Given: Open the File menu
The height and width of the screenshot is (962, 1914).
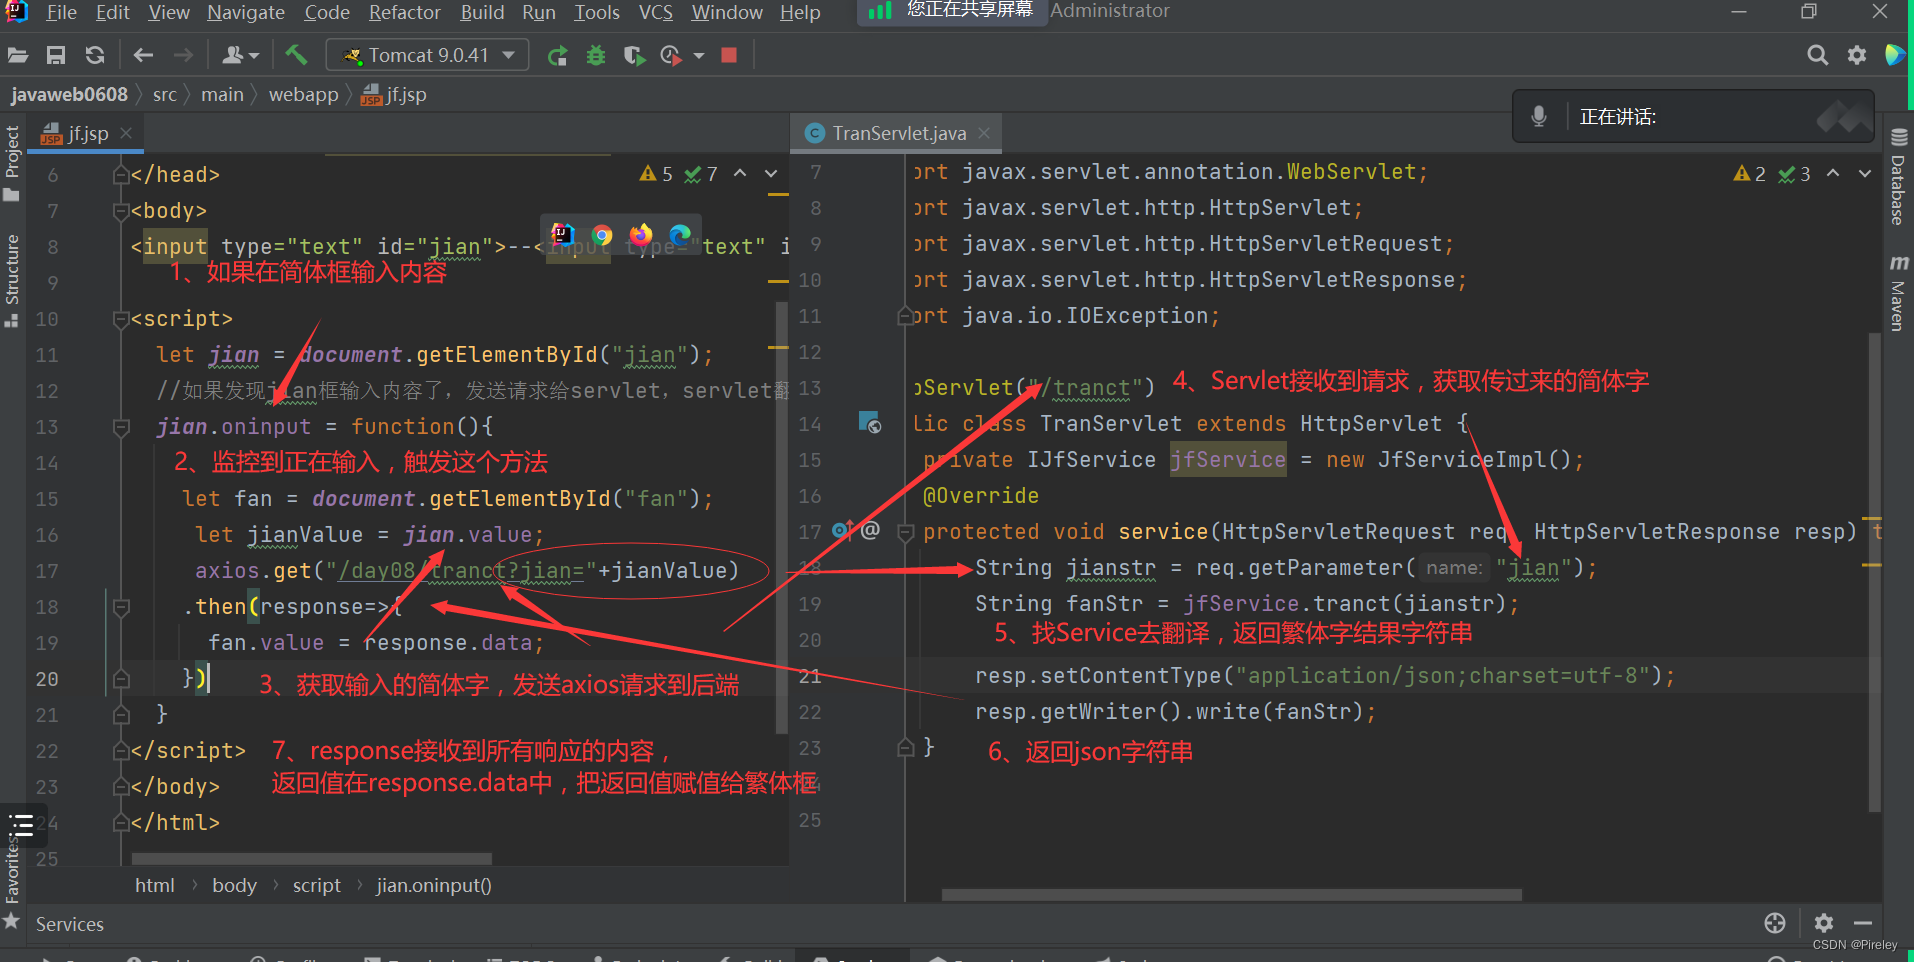Looking at the screenshot, I should tap(61, 12).
